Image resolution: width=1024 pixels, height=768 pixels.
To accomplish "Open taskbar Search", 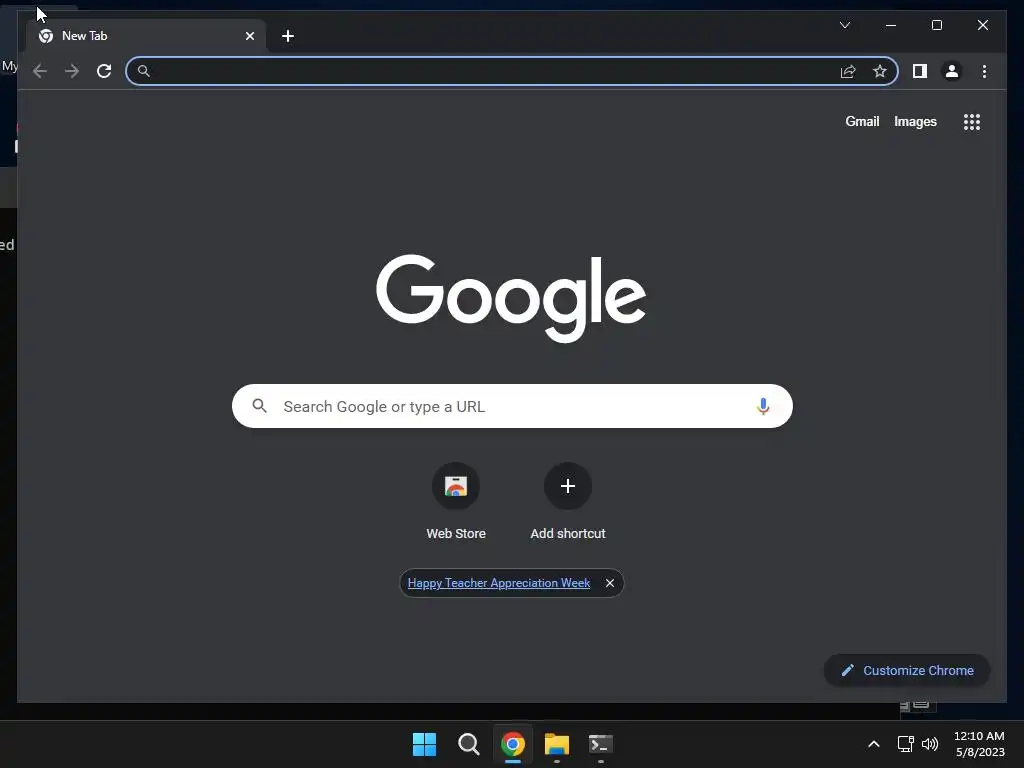I will (468, 744).
